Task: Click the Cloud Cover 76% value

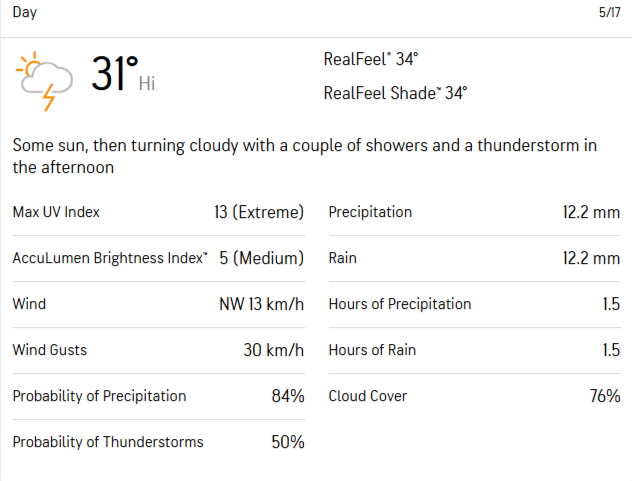Action: click(604, 396)
